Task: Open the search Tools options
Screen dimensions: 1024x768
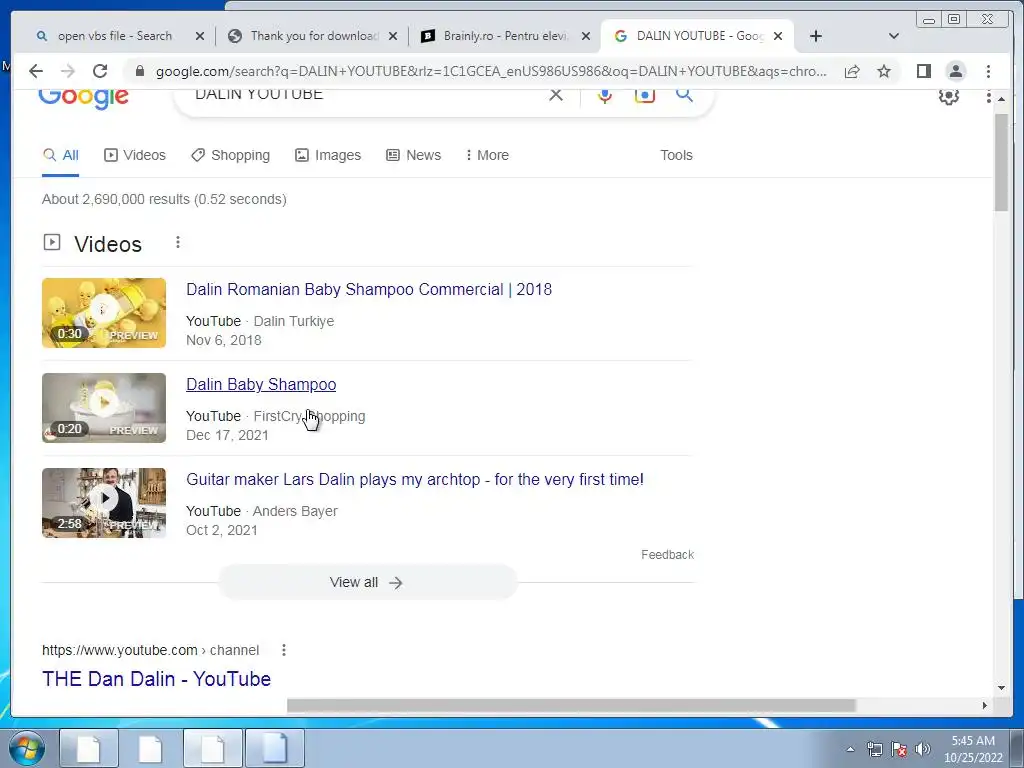Action: 676,155
